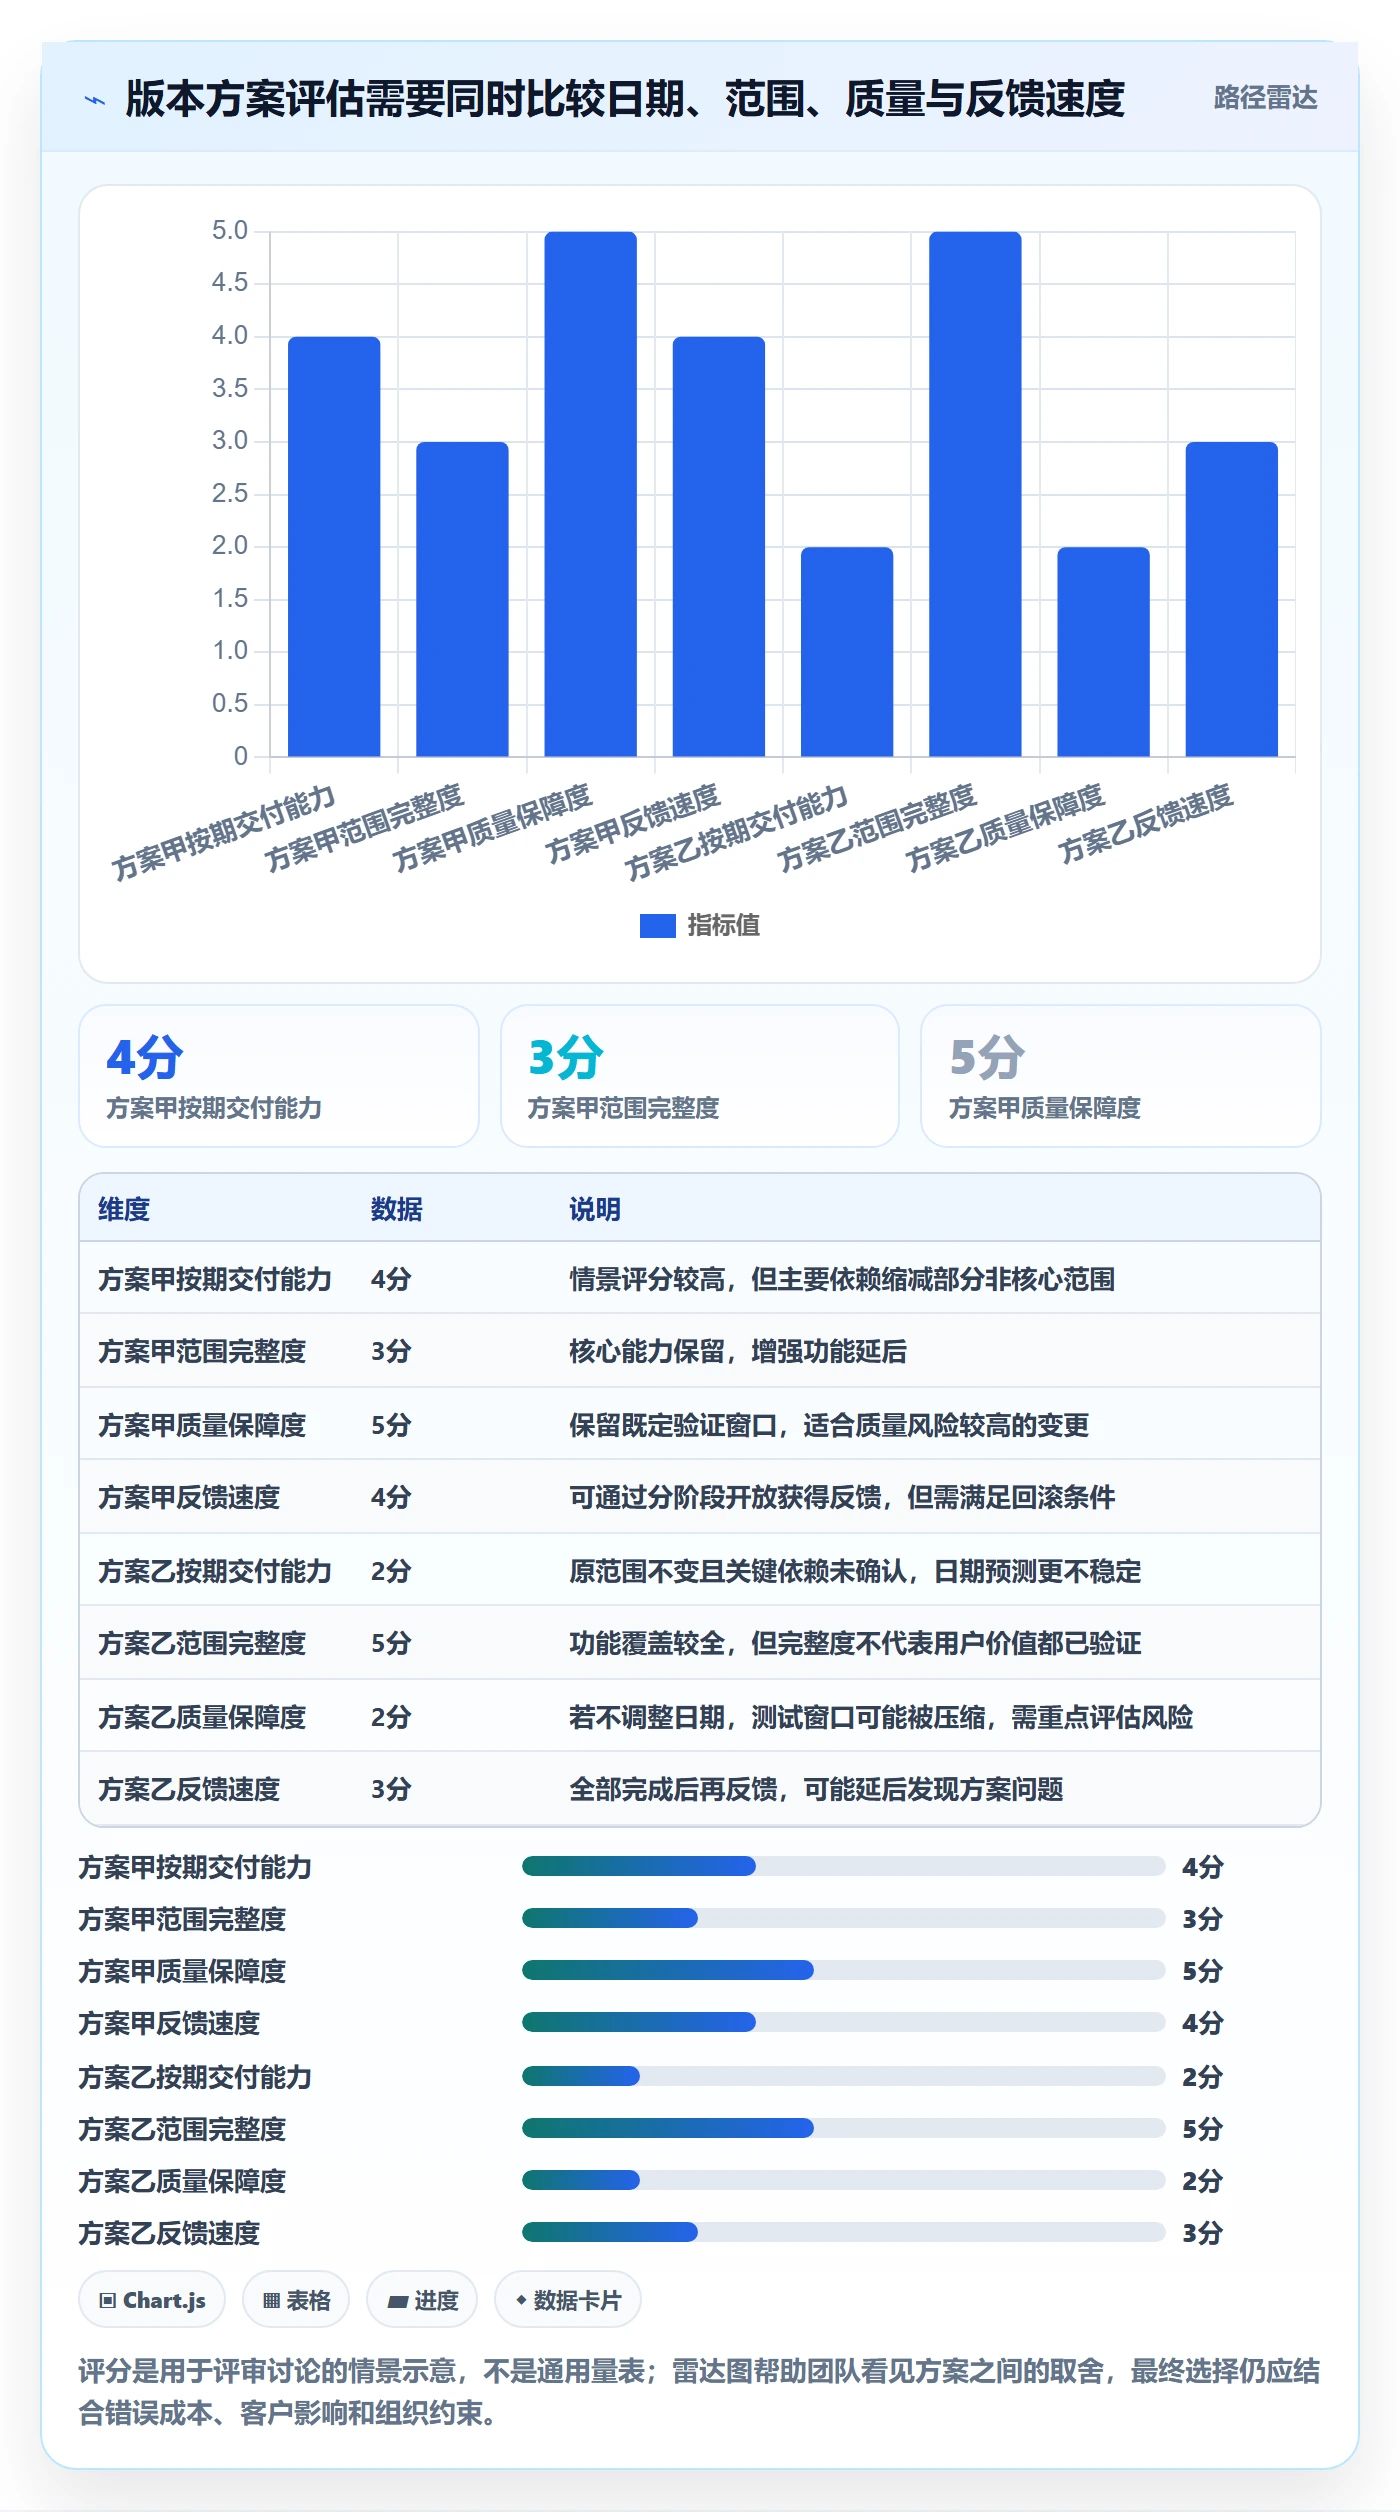This screenshot has width=1400, height=2512.
Task: Click the 路径雷达 label in header
Action: [1265, 98]
